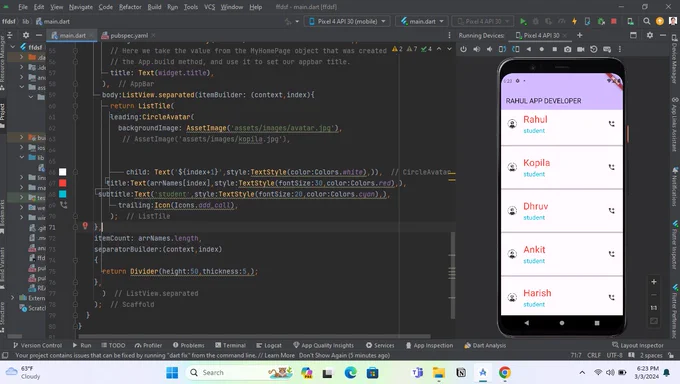
Task: Select the Pixel 4 API 30 device tab
Action: [x=541, y=36]
